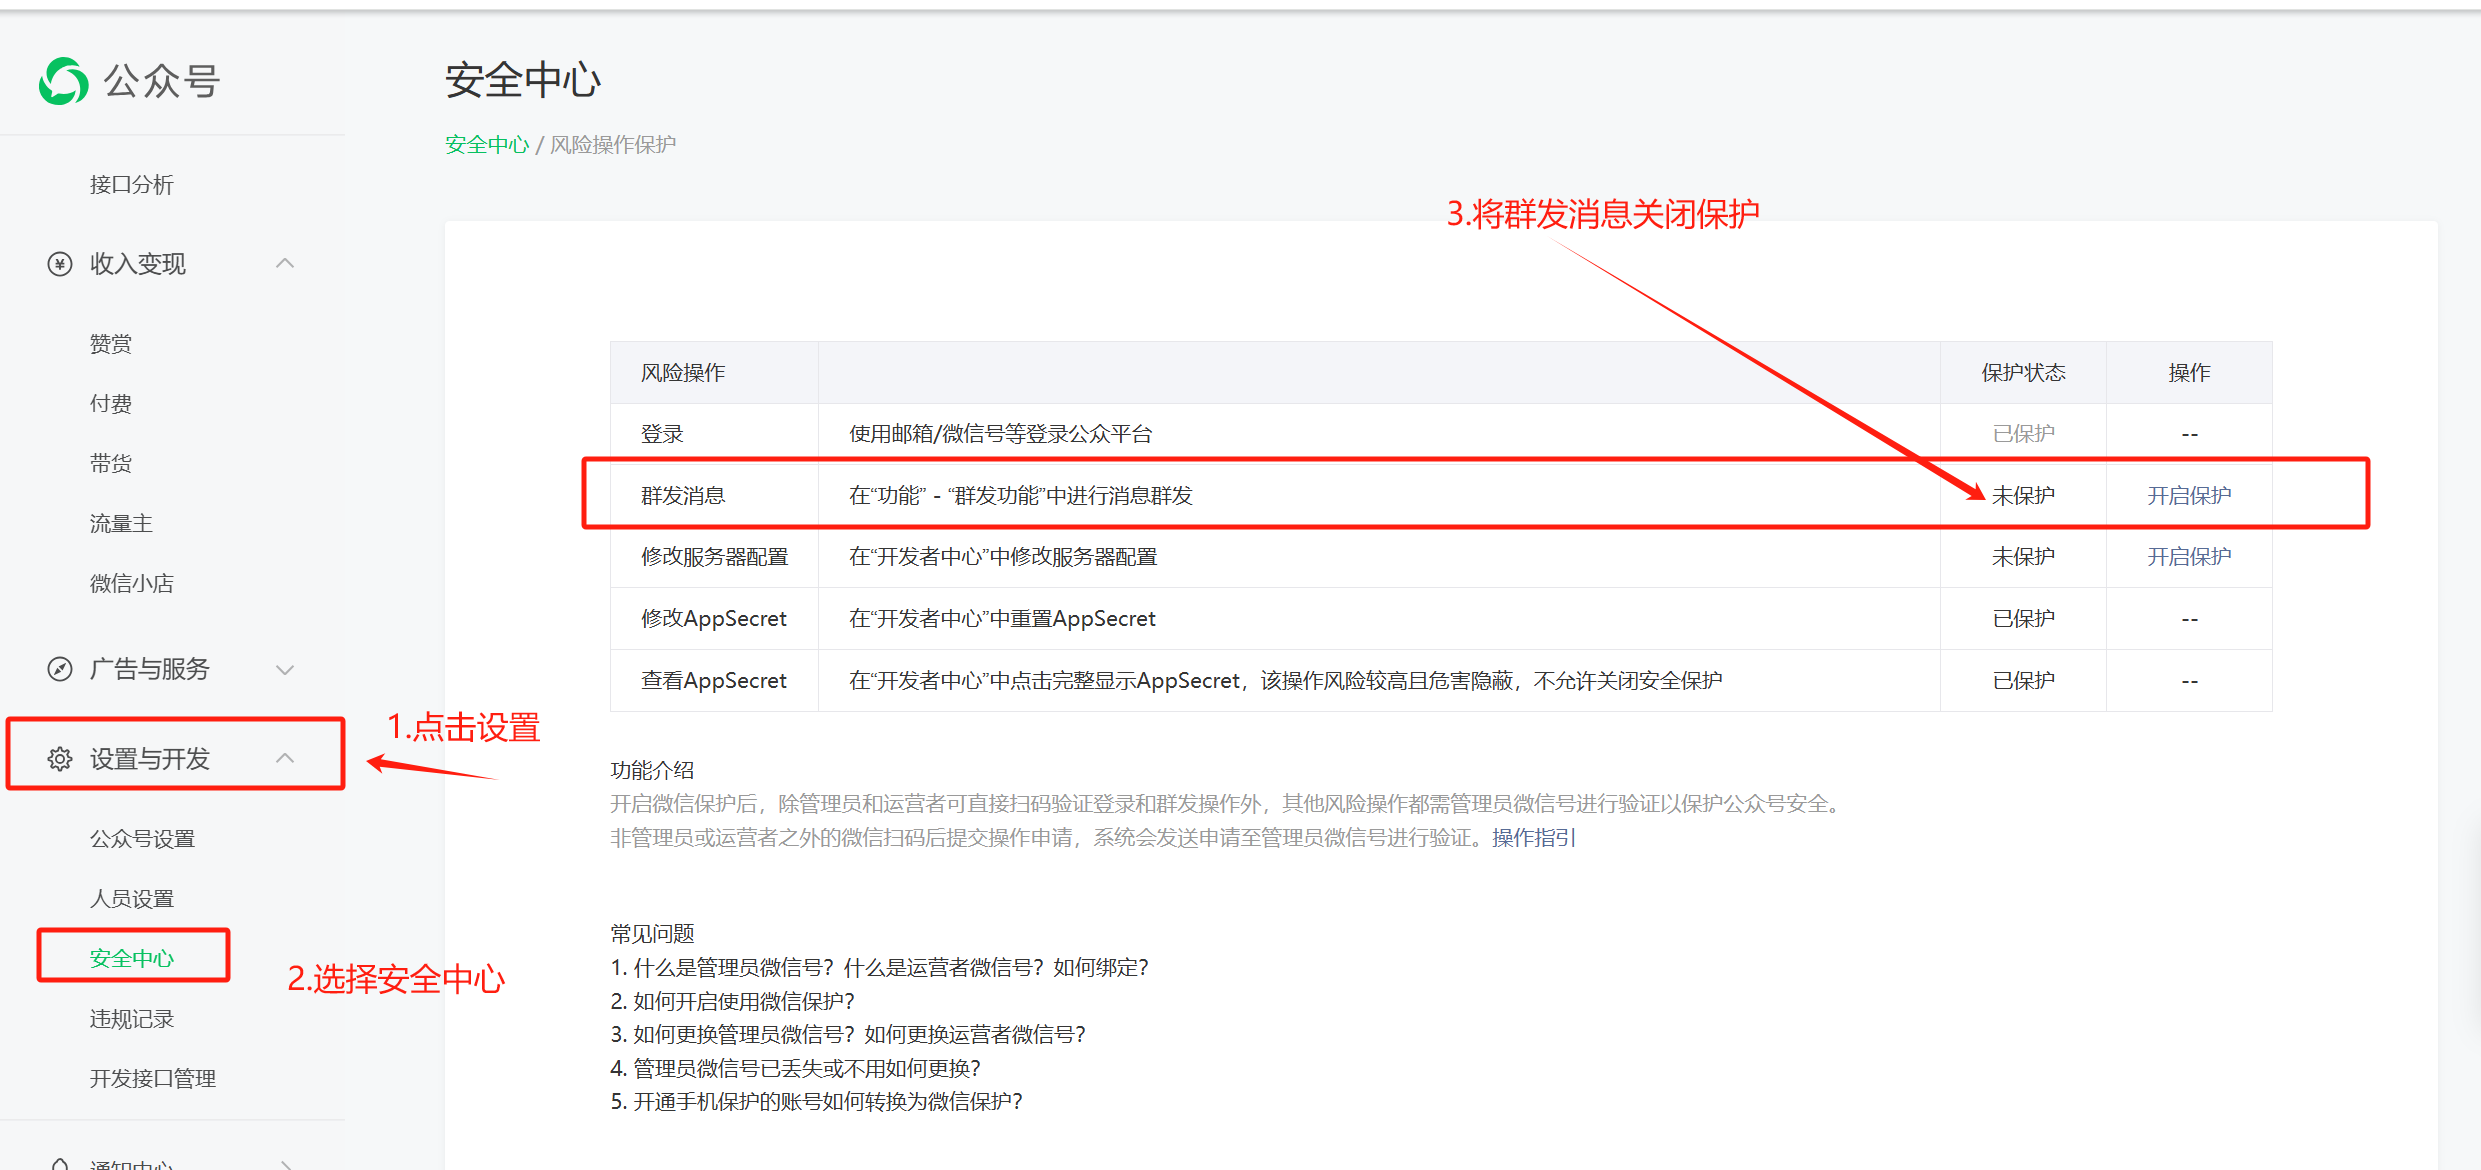Open 开发接口管理 sidebar entry
Image resolution: width=2481 pixels, height=1170 pixels.
coord(153,1078)
